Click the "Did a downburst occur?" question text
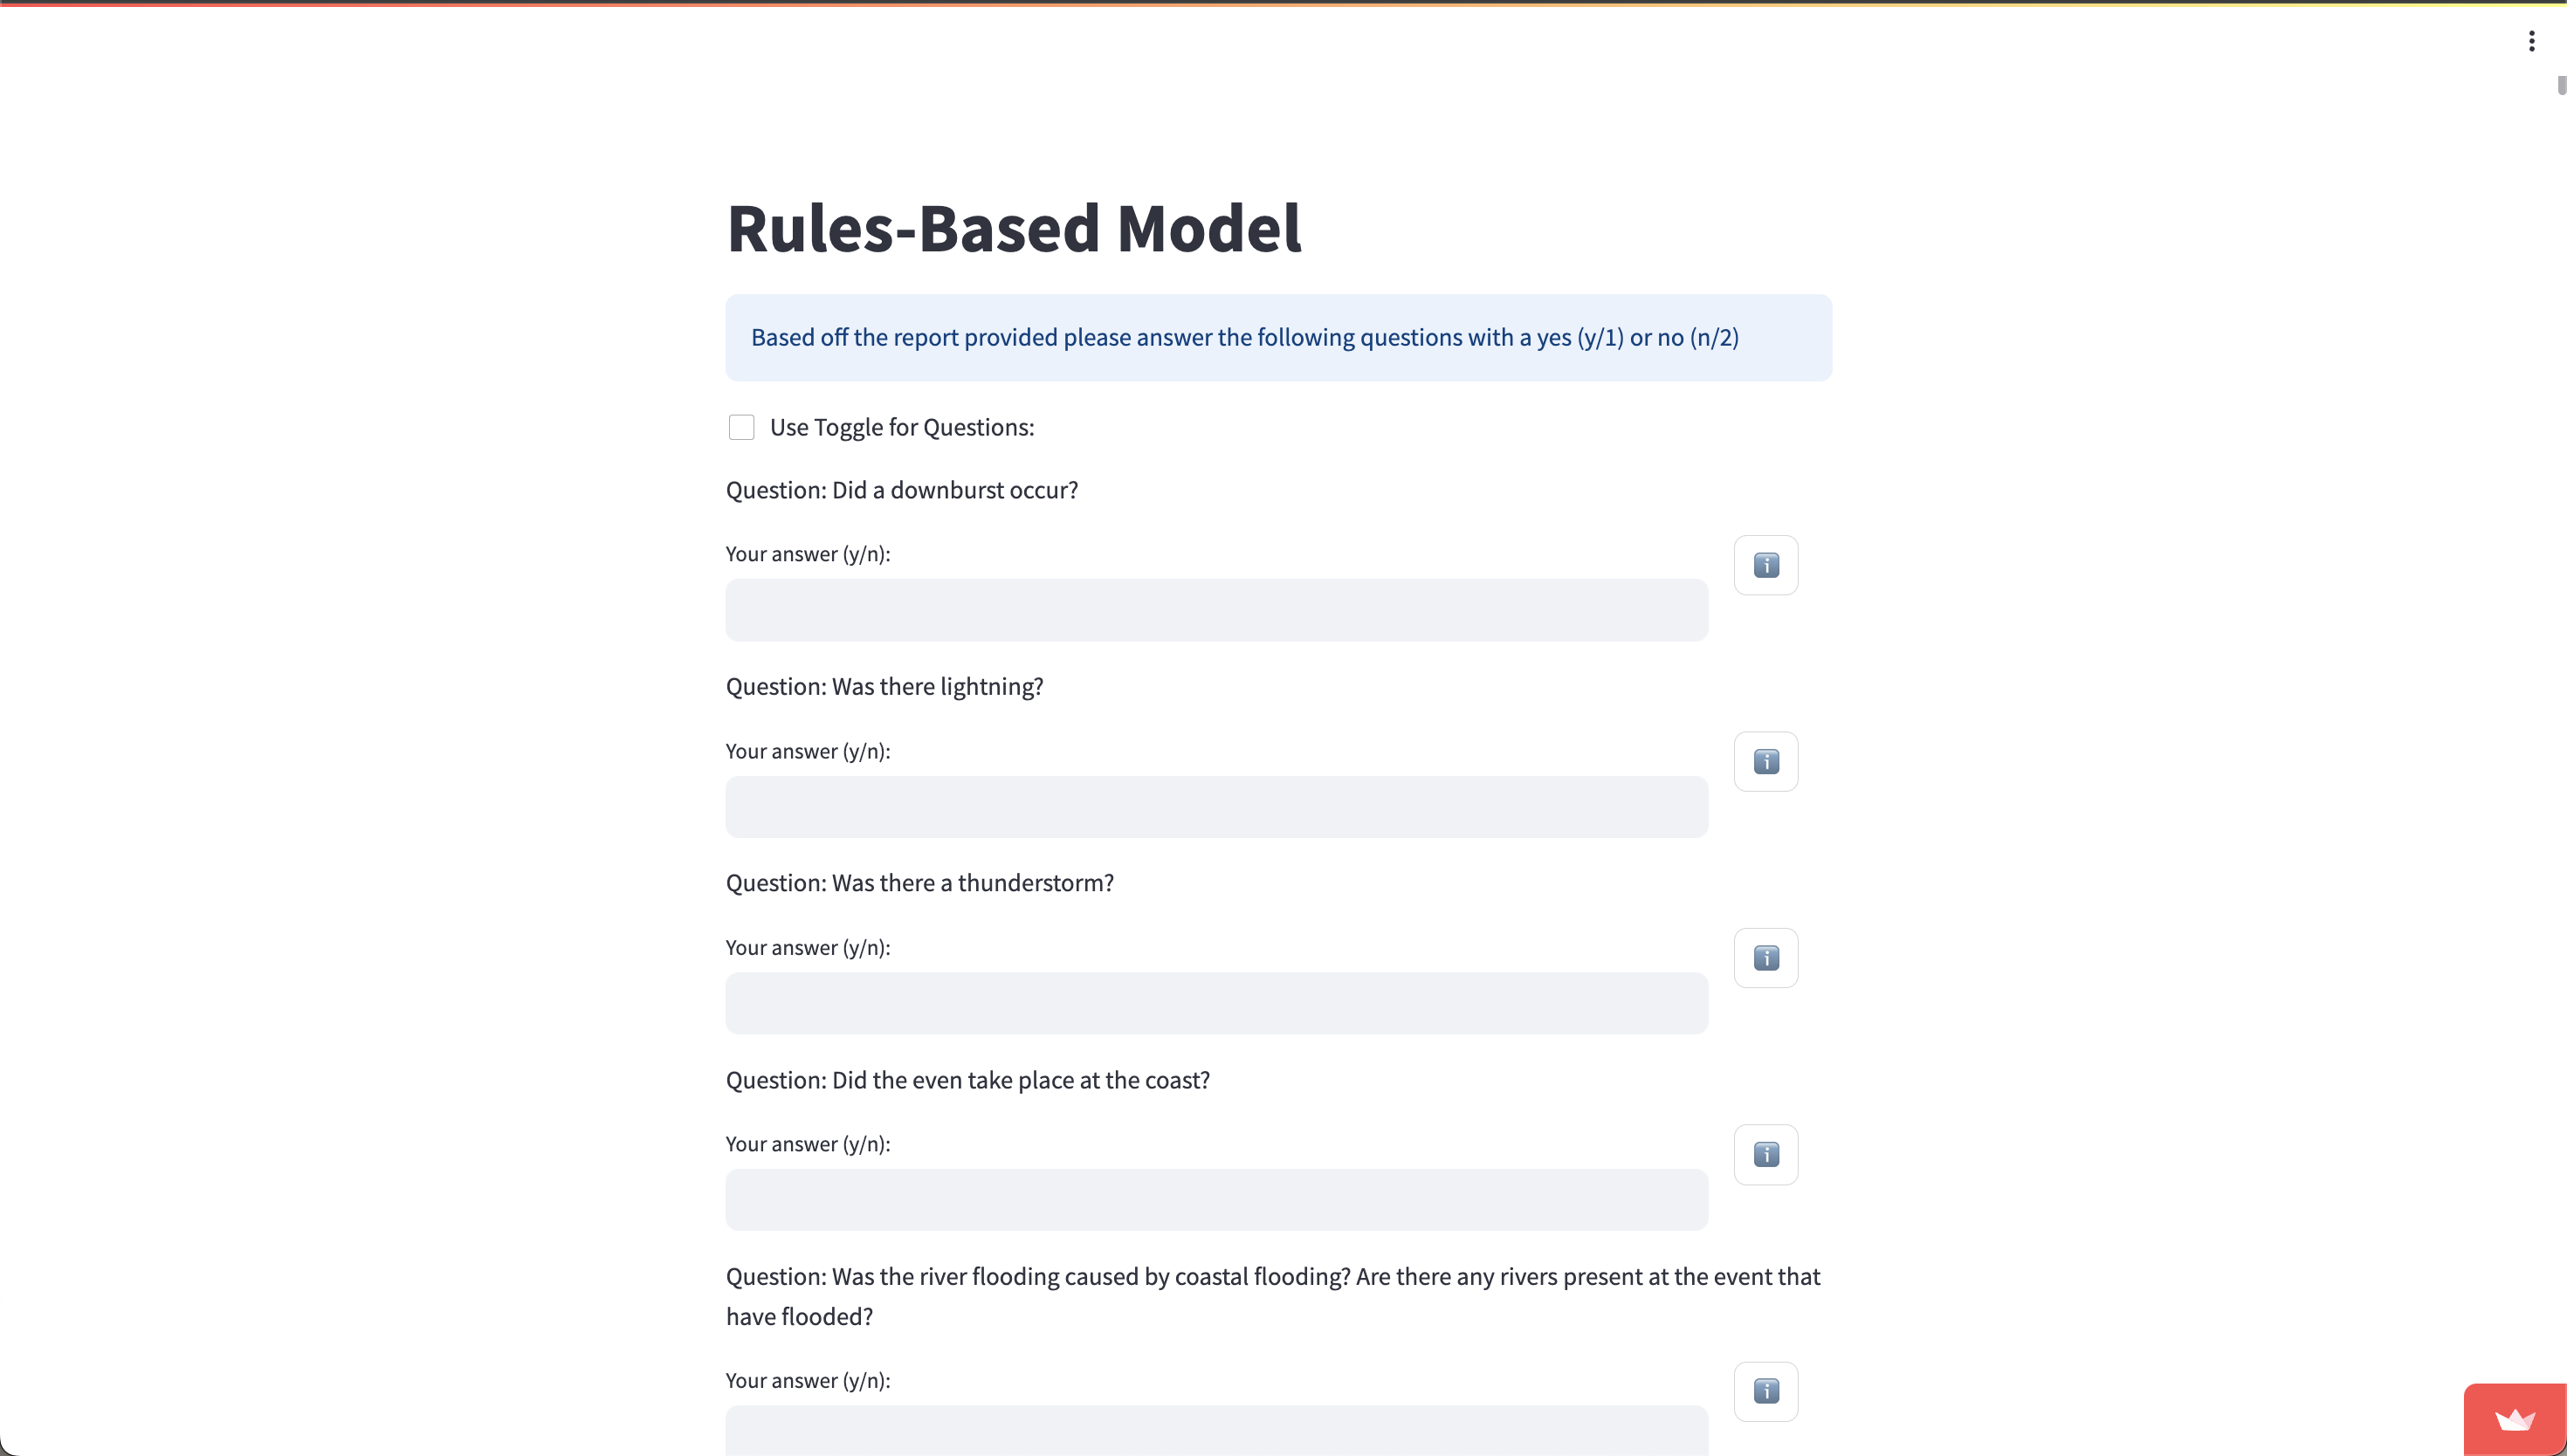2567x1456 pixels. [901, 490]
